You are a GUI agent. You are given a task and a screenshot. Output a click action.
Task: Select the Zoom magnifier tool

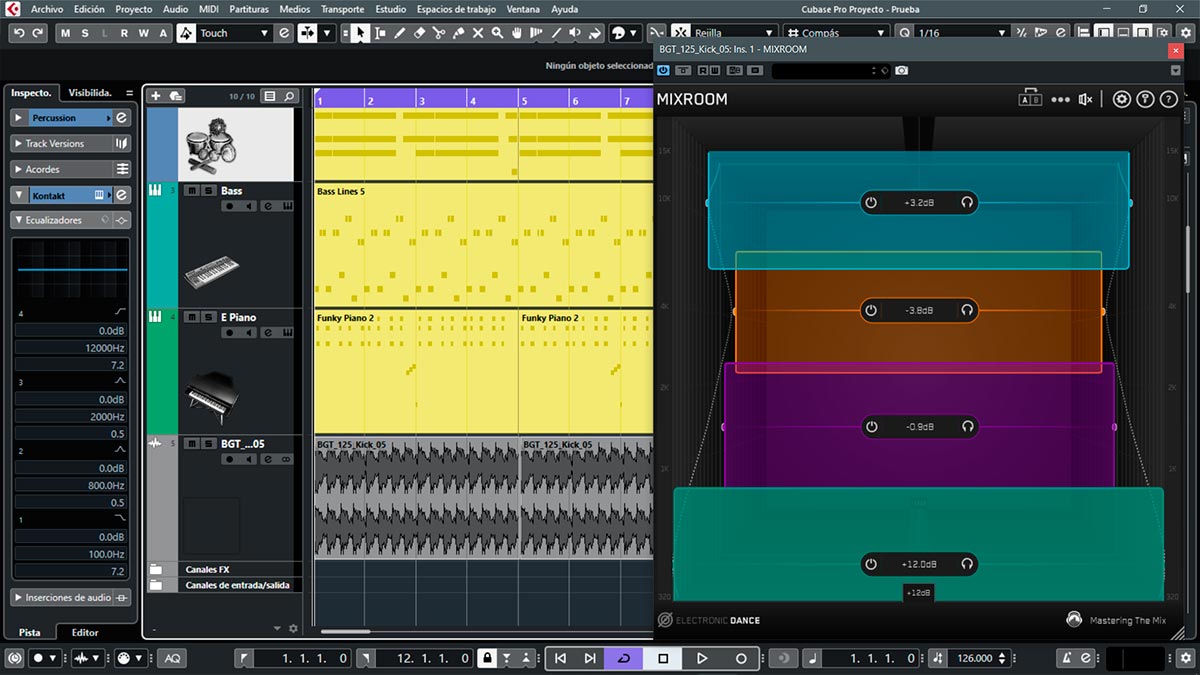point(497,33)
